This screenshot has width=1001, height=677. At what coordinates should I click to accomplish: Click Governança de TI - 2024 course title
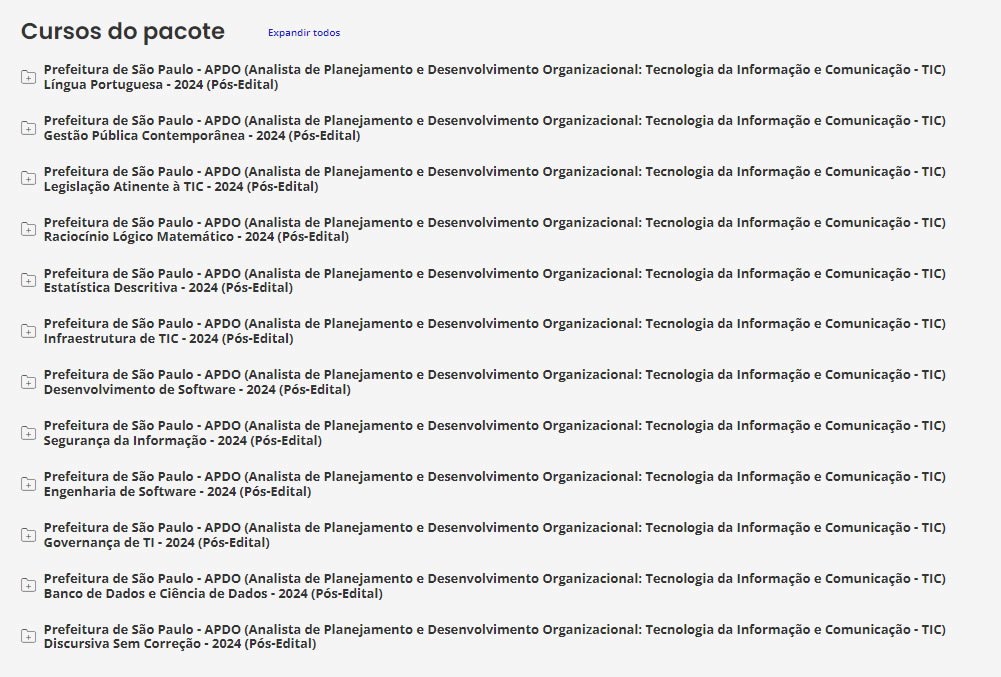coord(157,543)
